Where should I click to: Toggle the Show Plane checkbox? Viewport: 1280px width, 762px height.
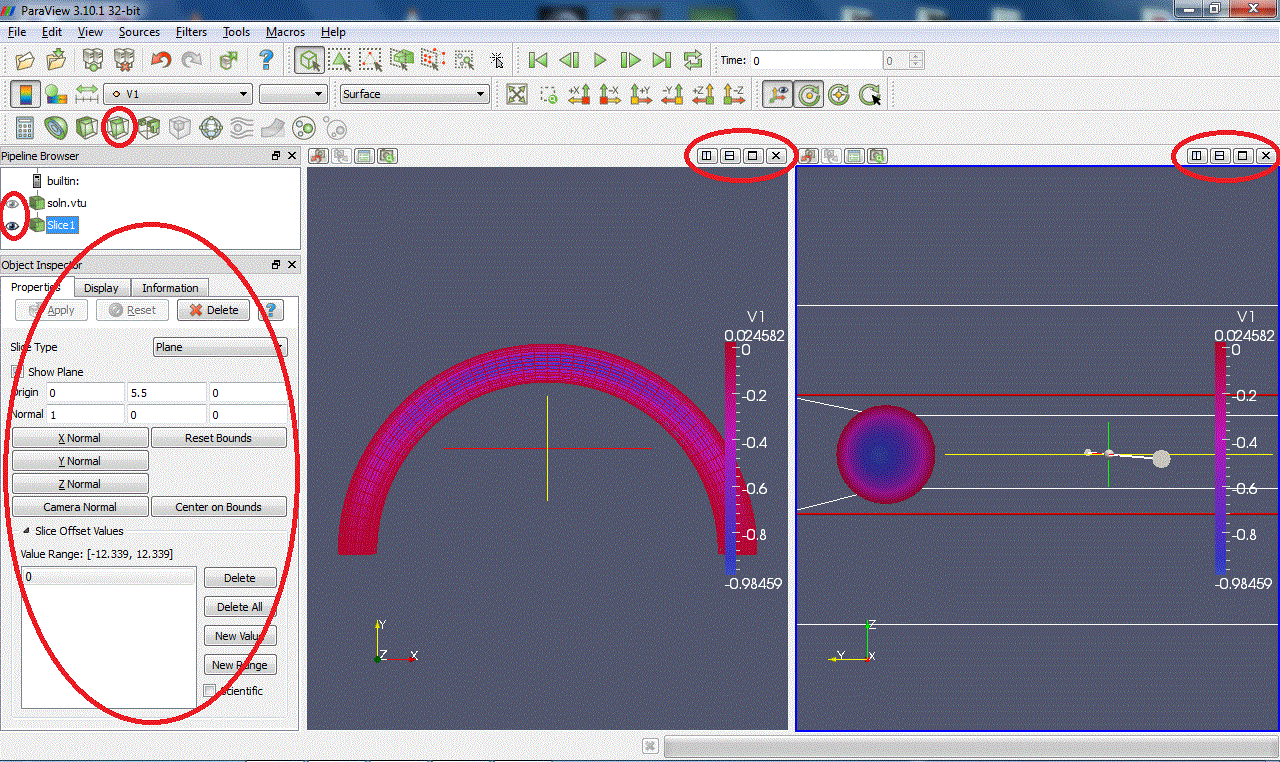pos(17,372)
